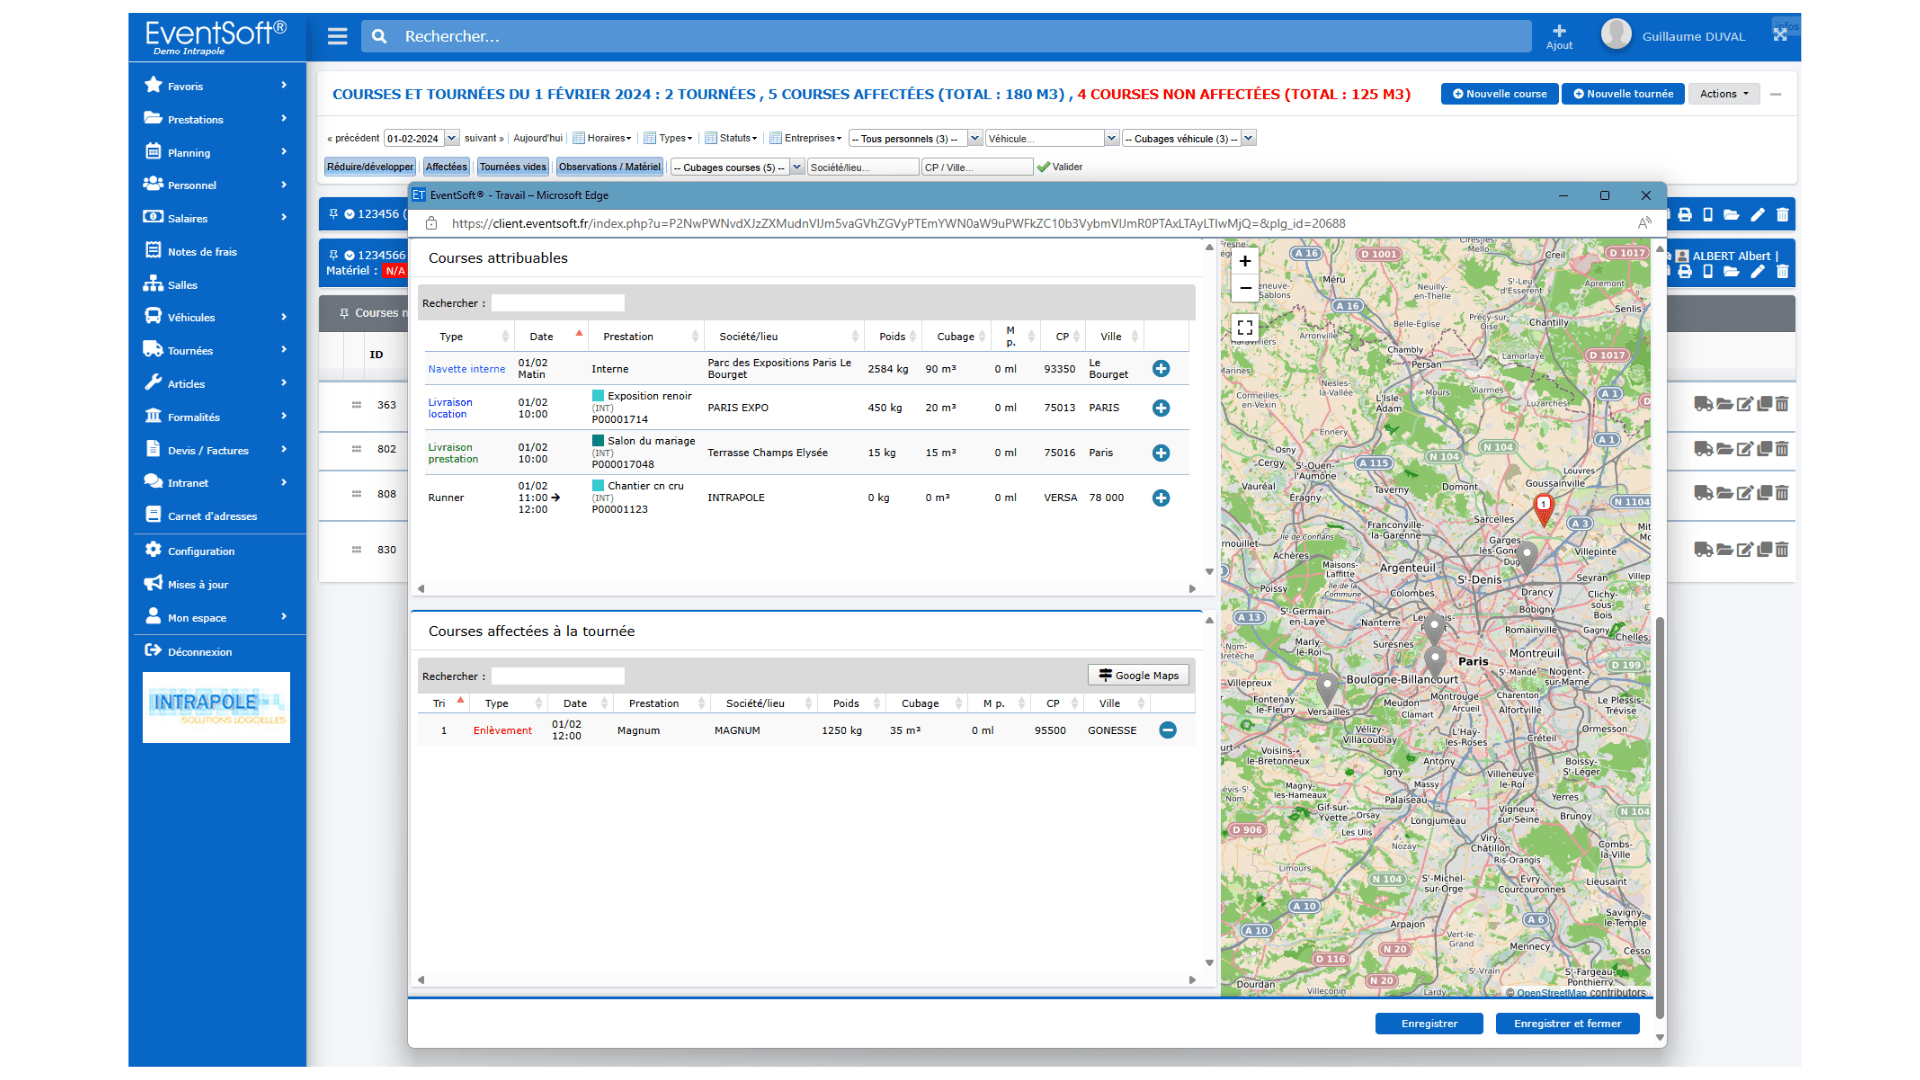Click the Rechercher field in Courses attribuables
The width and height of the screenshot is (1920, 1080).
pos(557,303)
